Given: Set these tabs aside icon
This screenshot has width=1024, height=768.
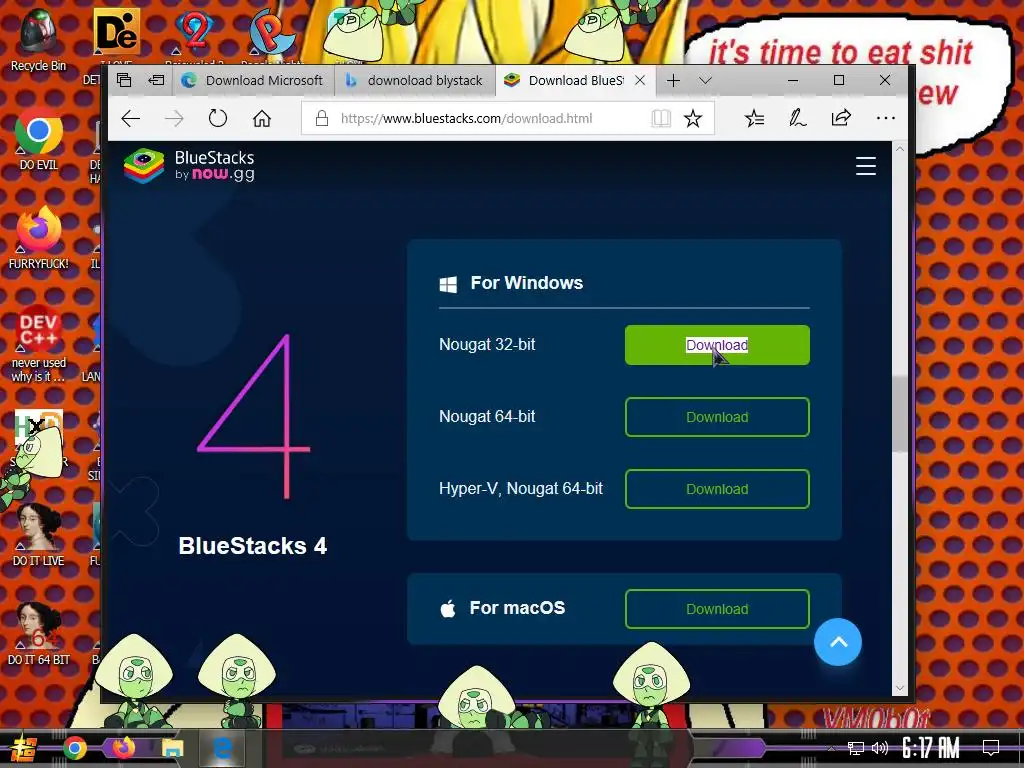Looking at the screenshot, I should [157, 80].
